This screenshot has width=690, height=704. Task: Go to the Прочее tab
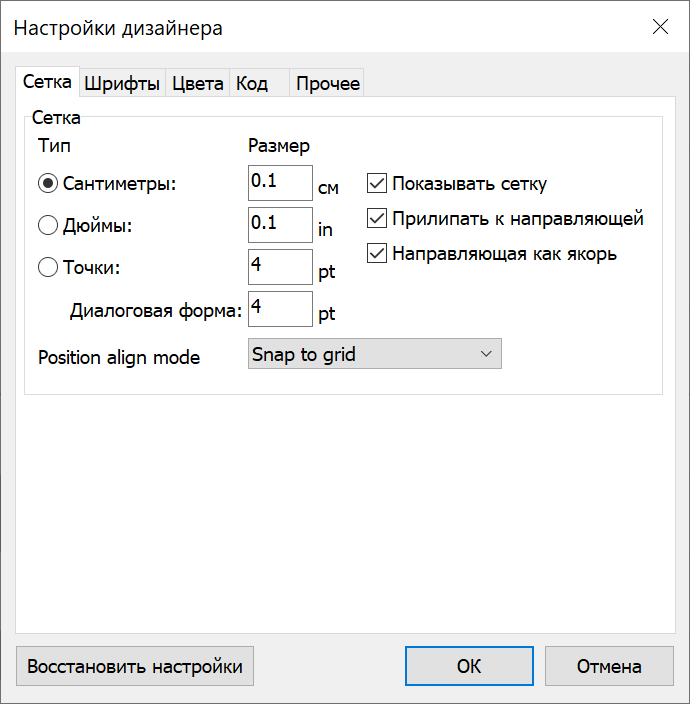(x=327, y=84)
